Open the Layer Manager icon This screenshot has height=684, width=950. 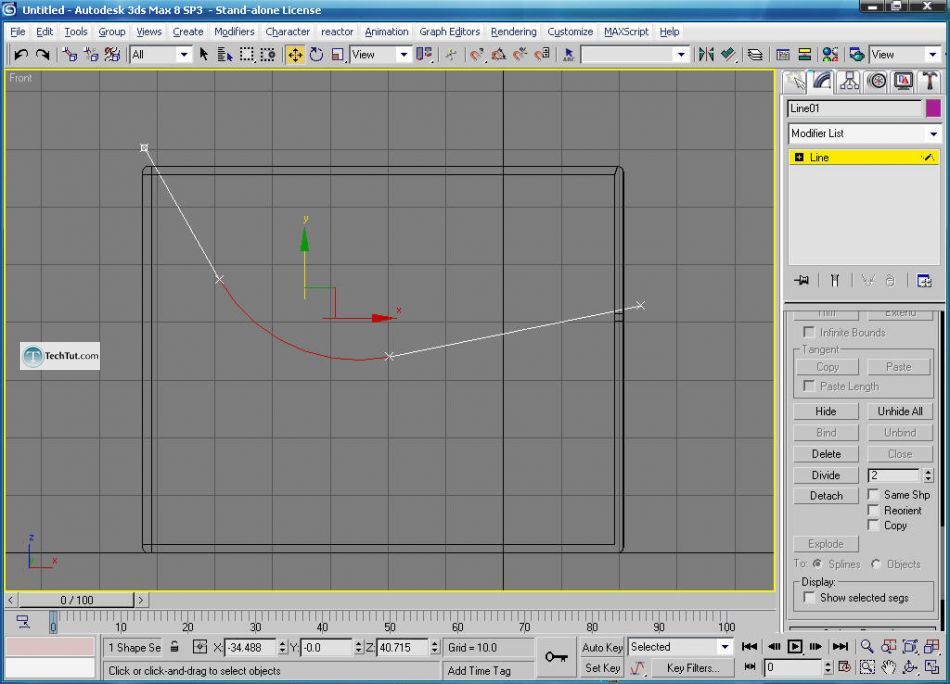coord(755,55)
